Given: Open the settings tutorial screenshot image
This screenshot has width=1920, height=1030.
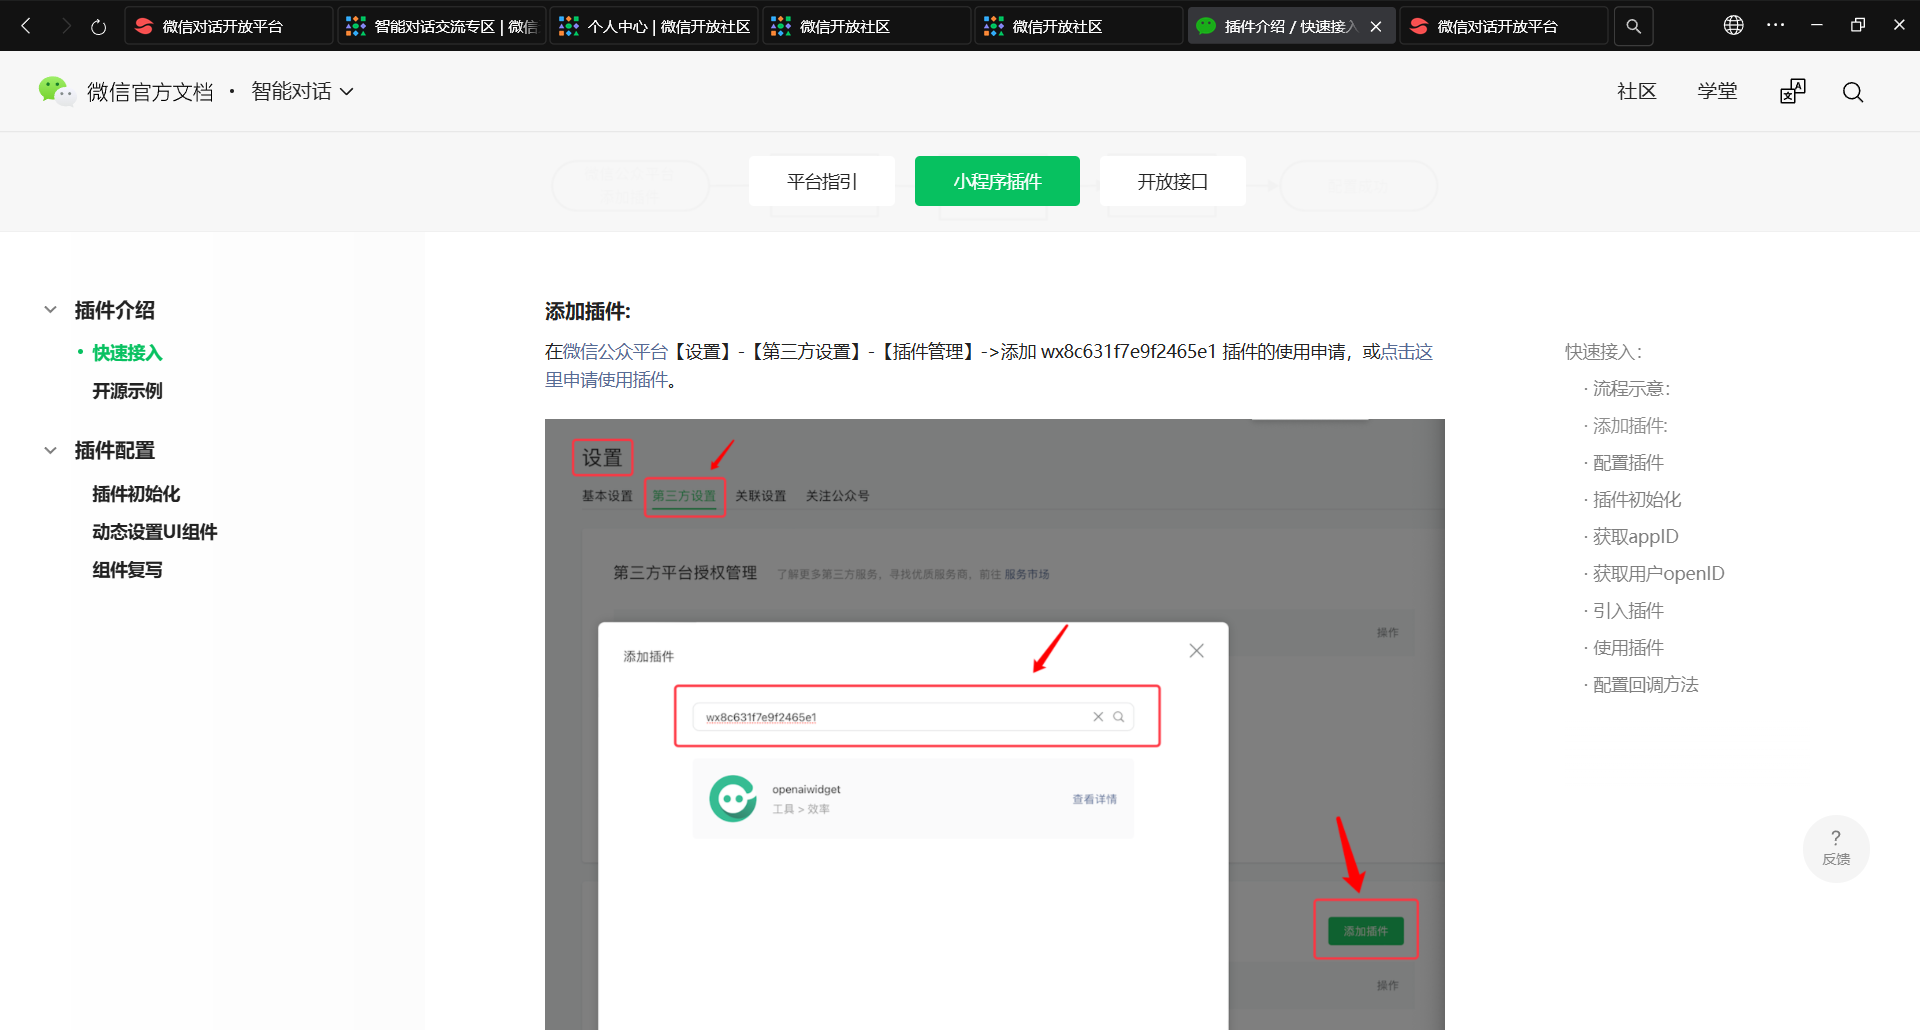Looking at the screenshot, I should pos(995,724).
